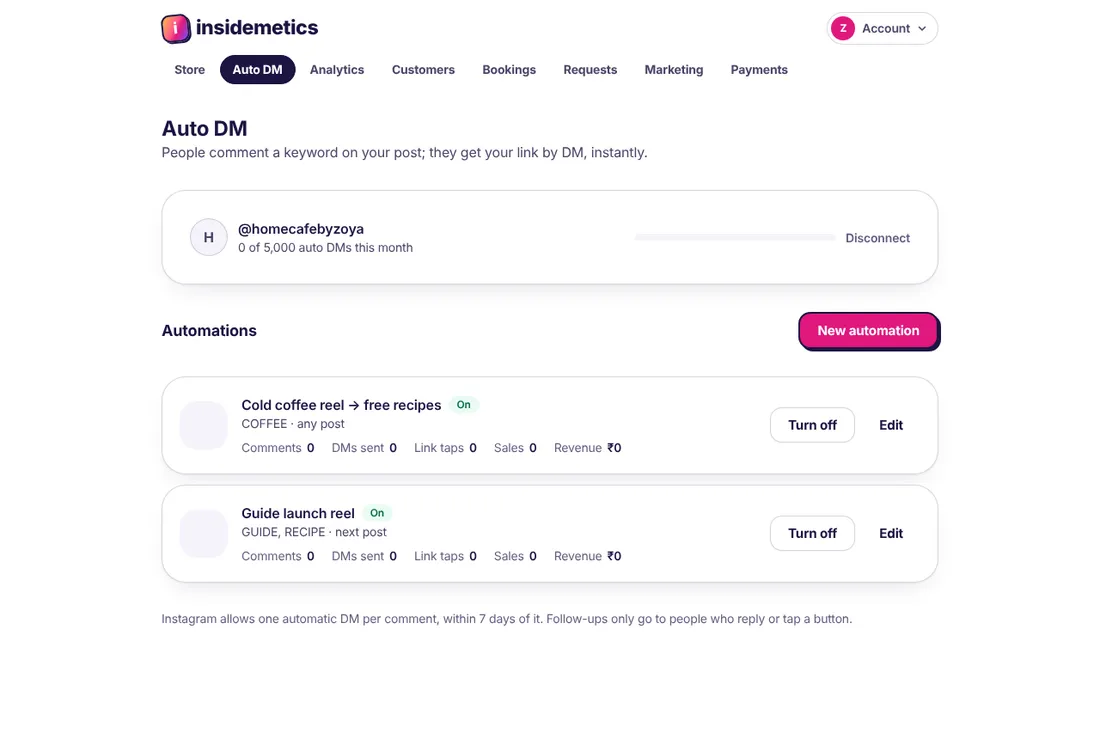This screenshot has height=739, width=1100.
Task: Edit the Cold coffee reel automation
Action: 891,425
